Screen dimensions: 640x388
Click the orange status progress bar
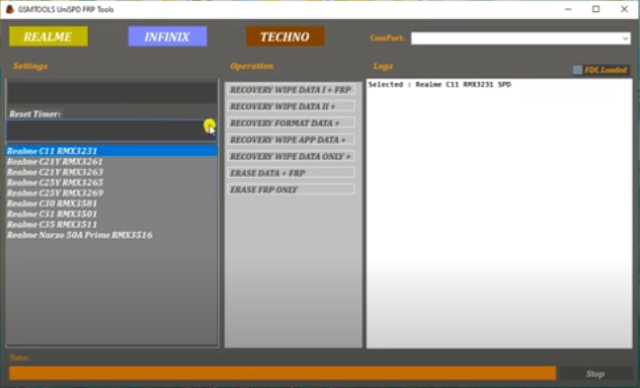coord(282,373)
